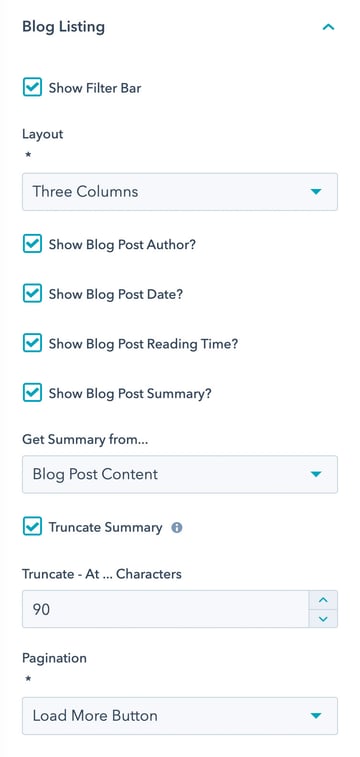
Task: Uncheck the Show Filter Bar checkbox
Action: (32, 88)
